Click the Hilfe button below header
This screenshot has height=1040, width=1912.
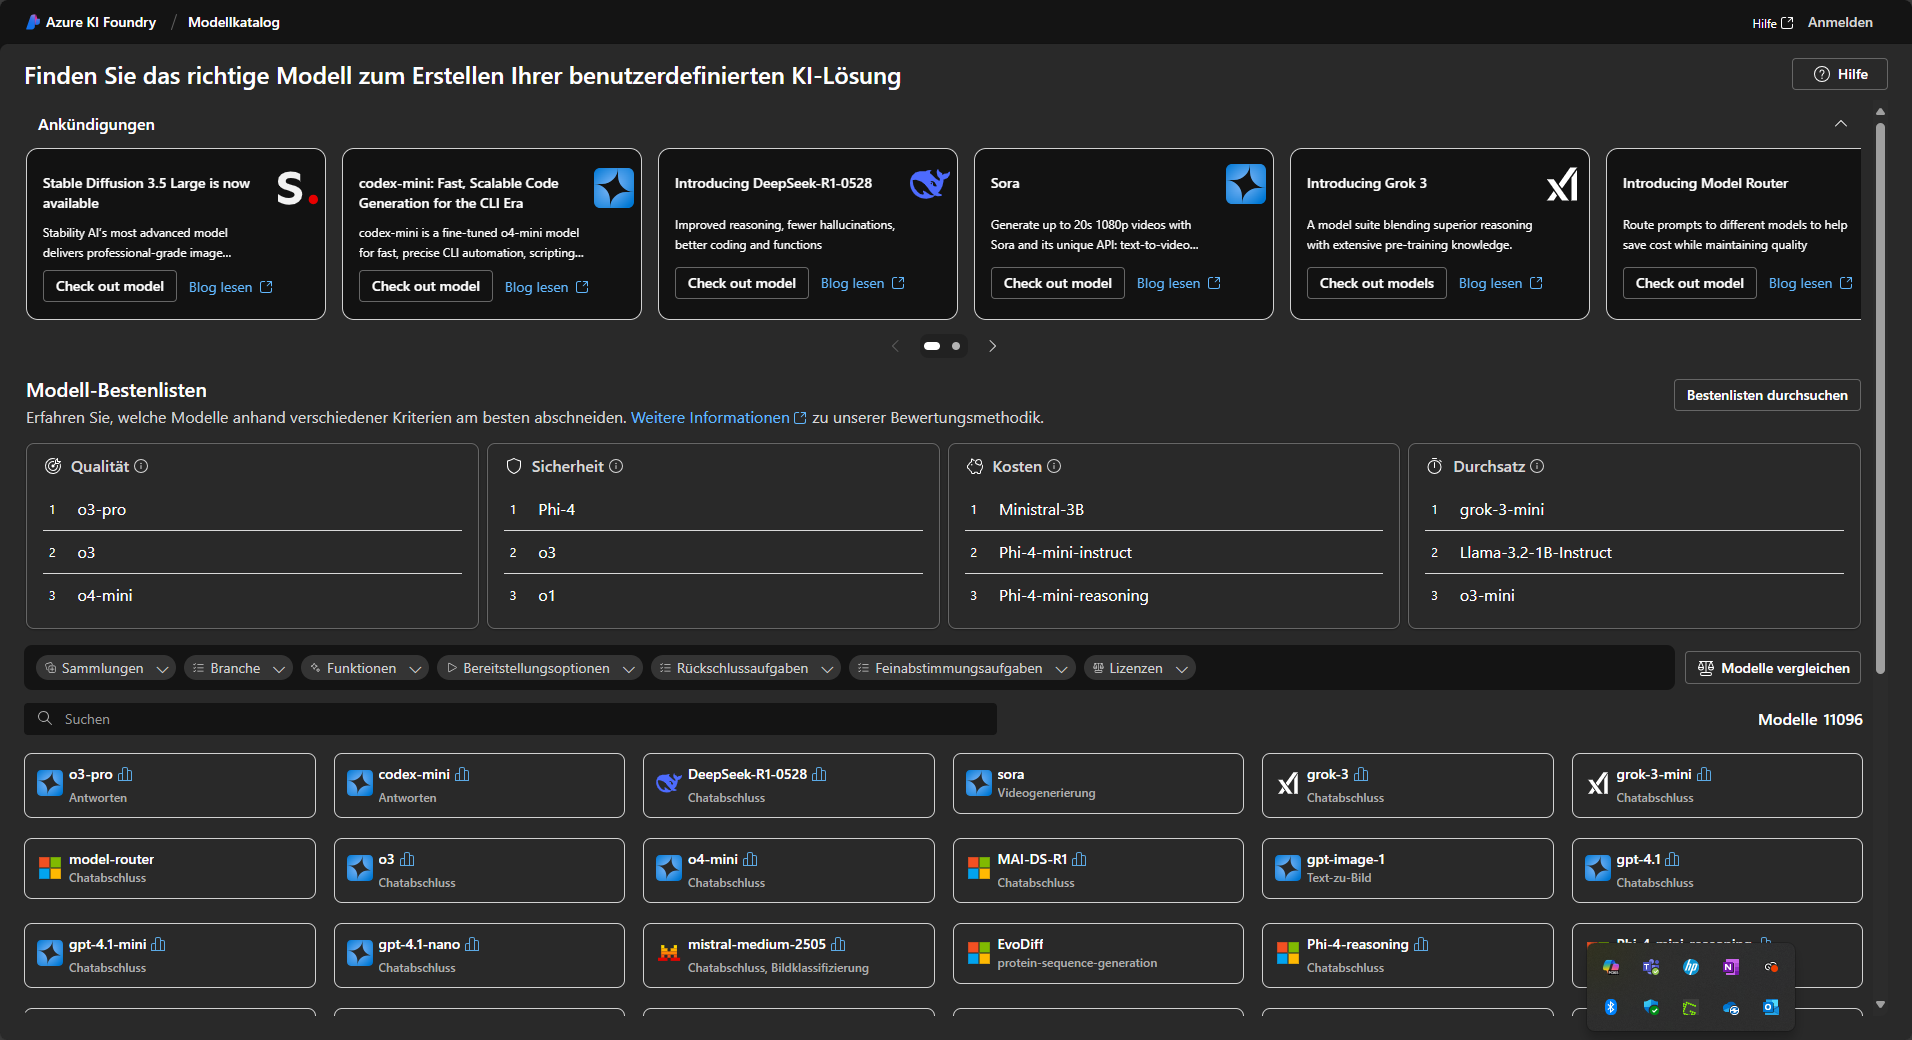1840,74
